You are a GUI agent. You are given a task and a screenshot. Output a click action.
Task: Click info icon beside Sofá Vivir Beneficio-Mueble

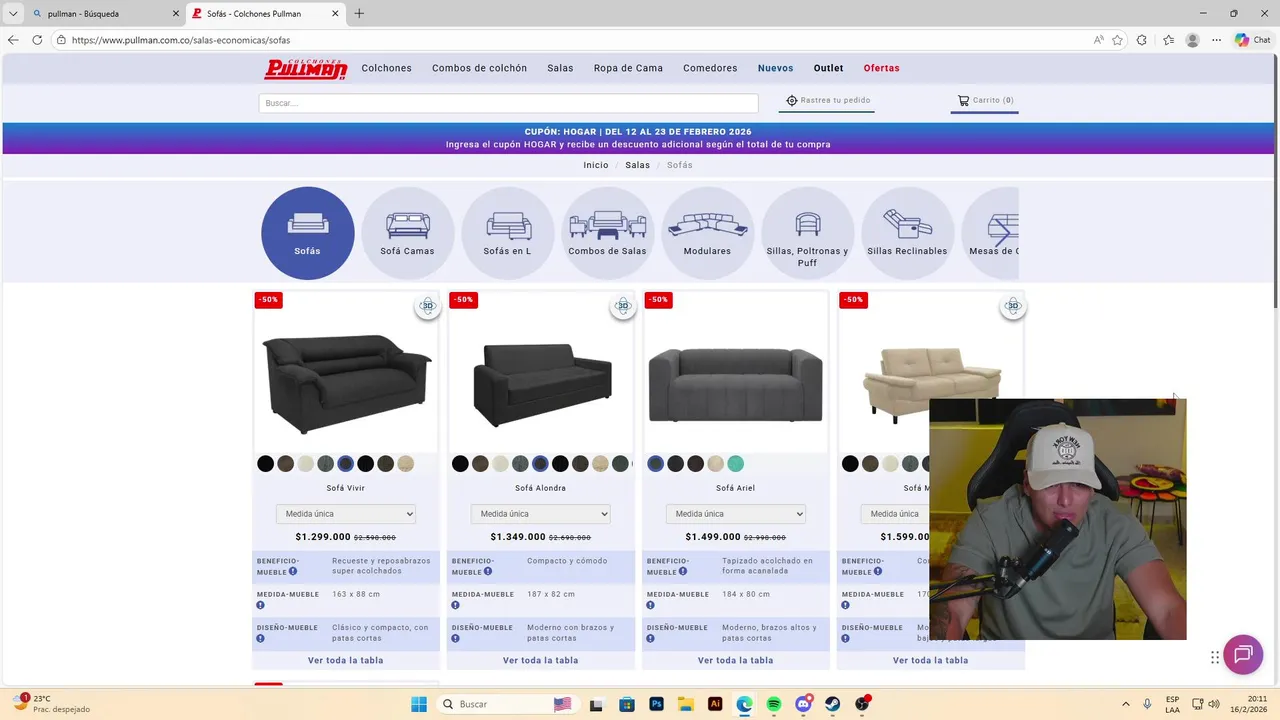tap(293, 572)
